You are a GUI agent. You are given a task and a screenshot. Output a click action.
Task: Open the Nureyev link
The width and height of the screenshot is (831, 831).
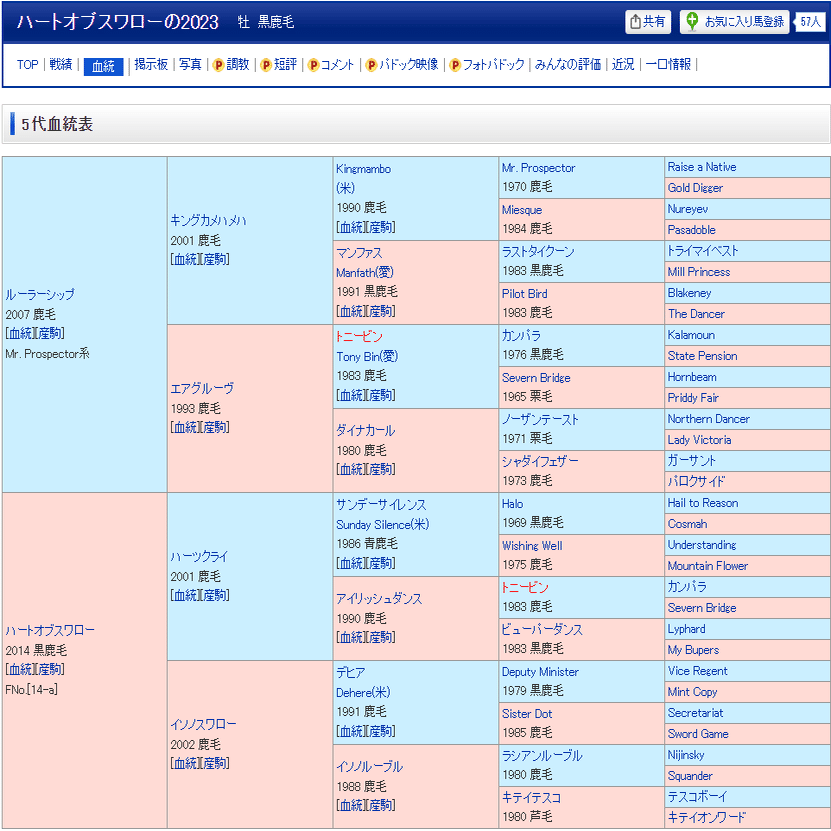coord(687,209)
